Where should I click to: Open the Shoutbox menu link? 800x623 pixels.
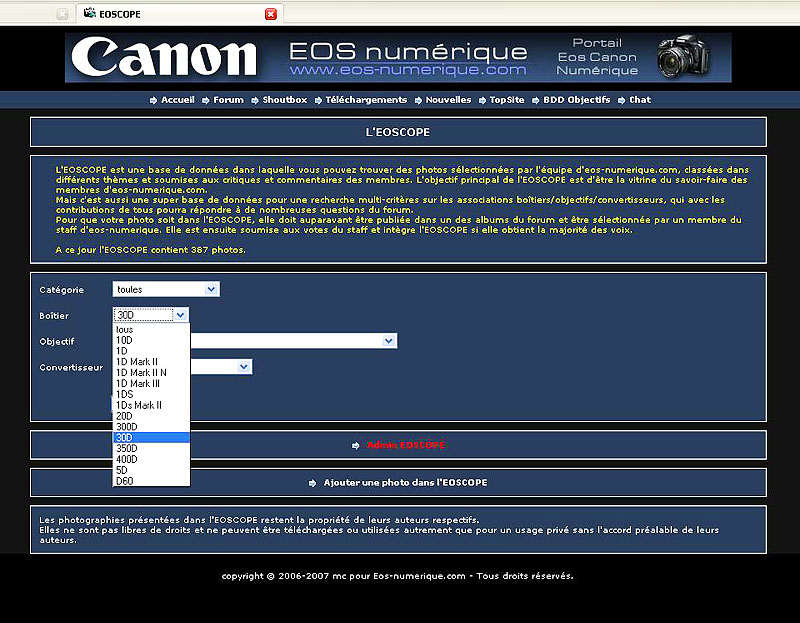(285, 99)
